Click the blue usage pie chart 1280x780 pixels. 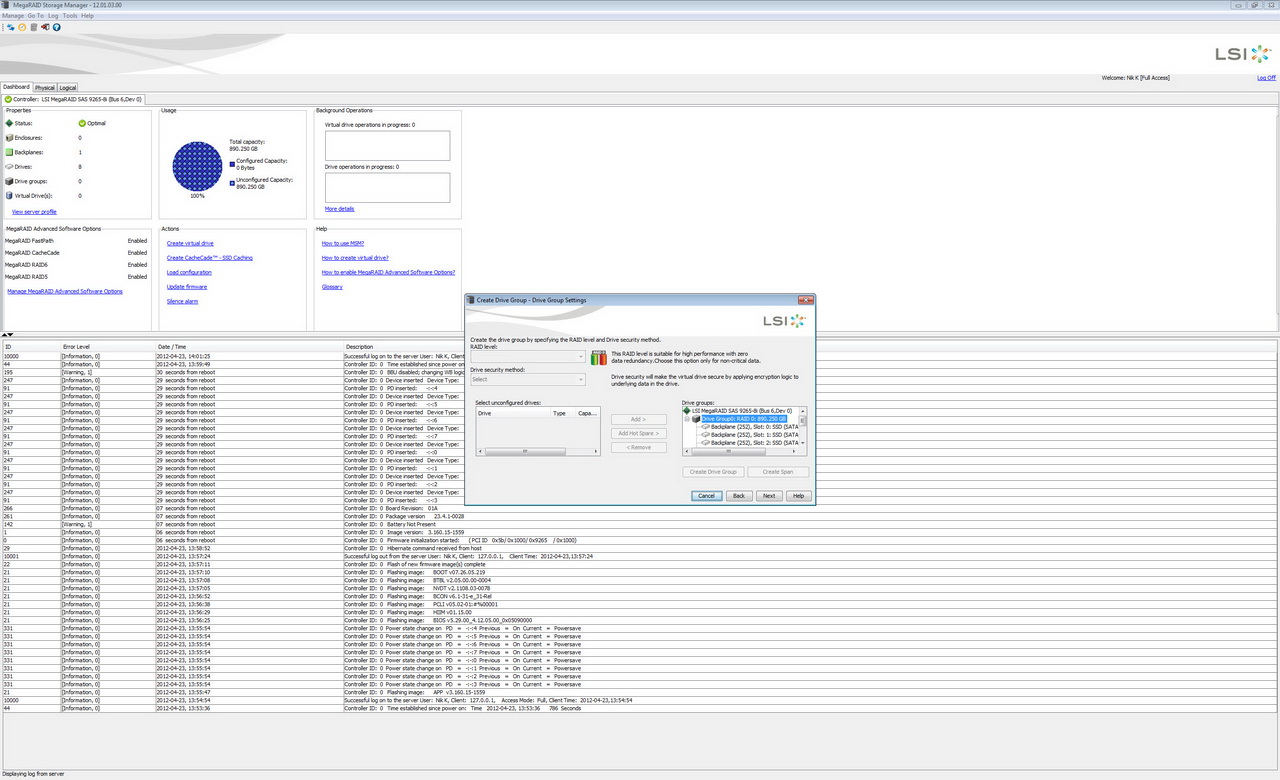tap(198, 166)
